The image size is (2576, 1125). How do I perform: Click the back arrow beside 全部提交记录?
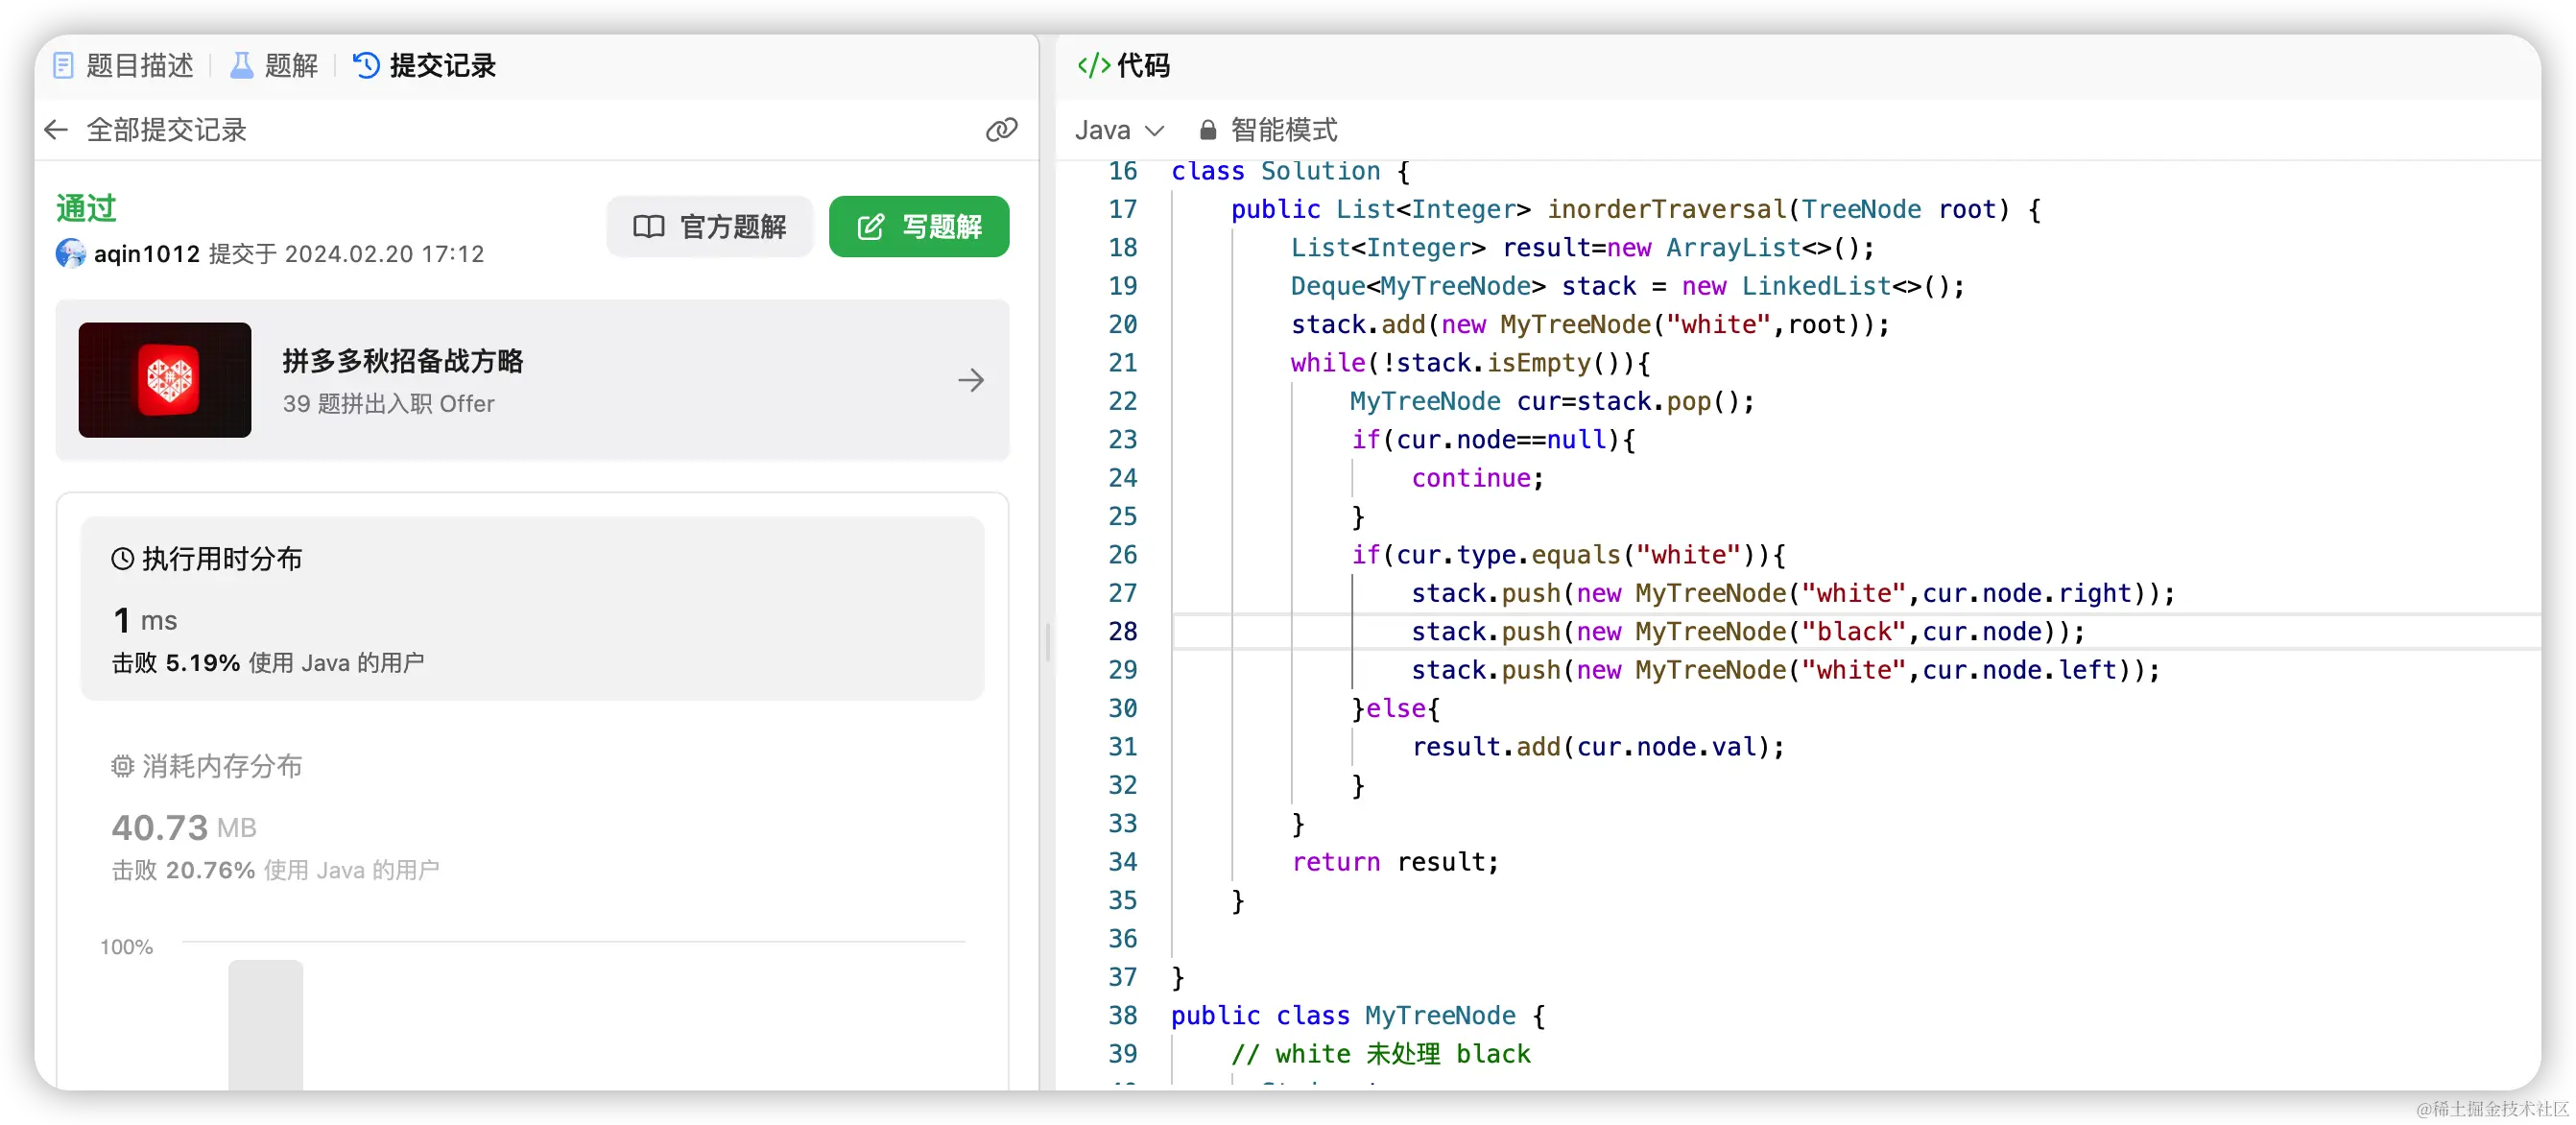tap(57, 130)
